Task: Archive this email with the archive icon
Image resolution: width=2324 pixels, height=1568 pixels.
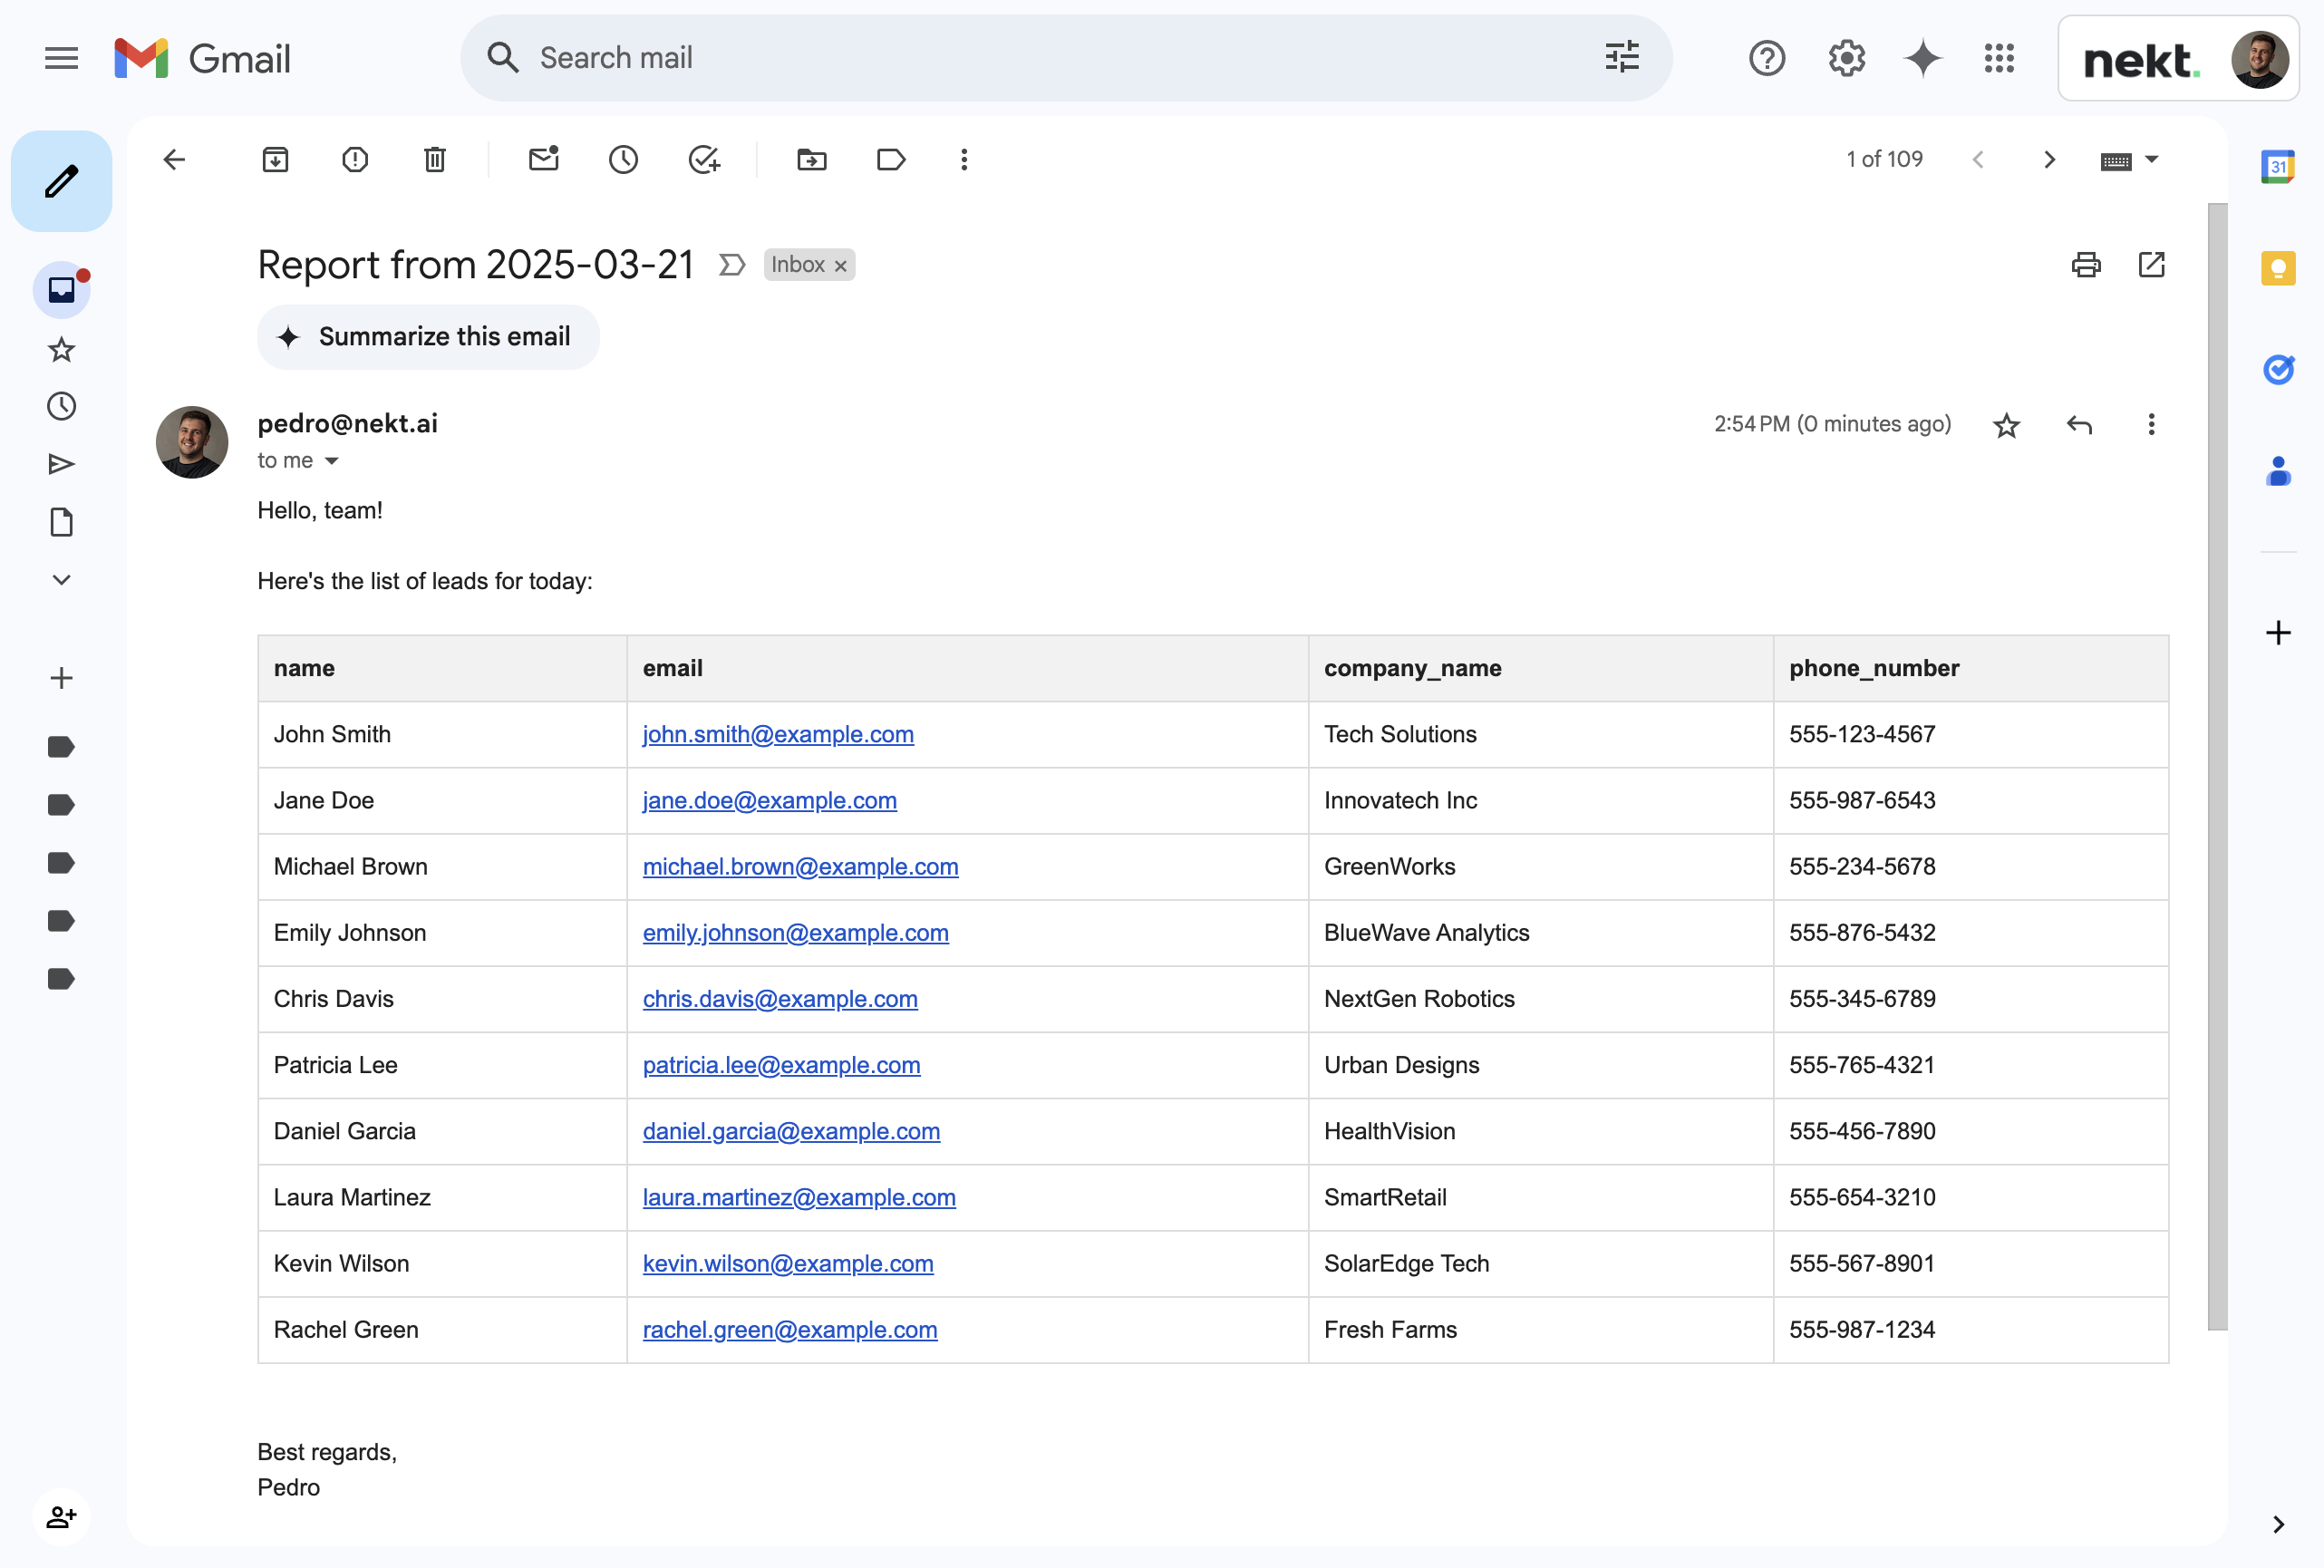Action: [x=275, y=160]
